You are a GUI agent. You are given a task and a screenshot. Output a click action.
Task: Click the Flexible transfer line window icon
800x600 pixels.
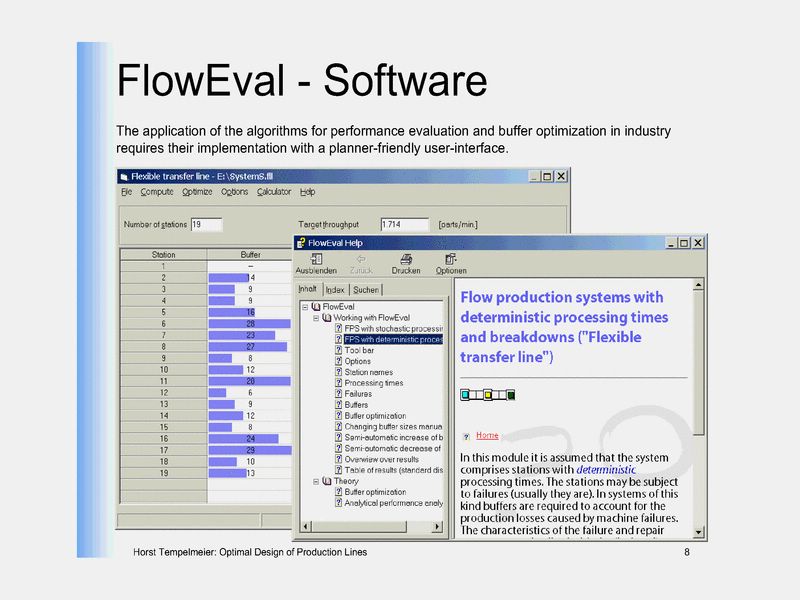(126, 175)
